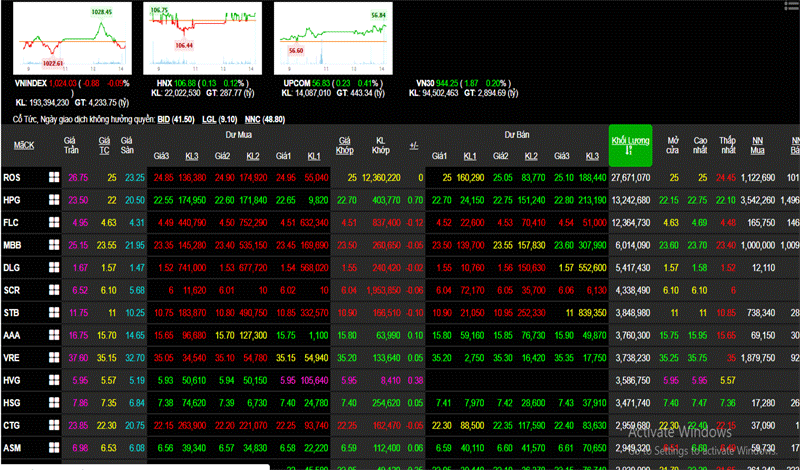Select the SCR stock symbol

[x=12, y=290]
